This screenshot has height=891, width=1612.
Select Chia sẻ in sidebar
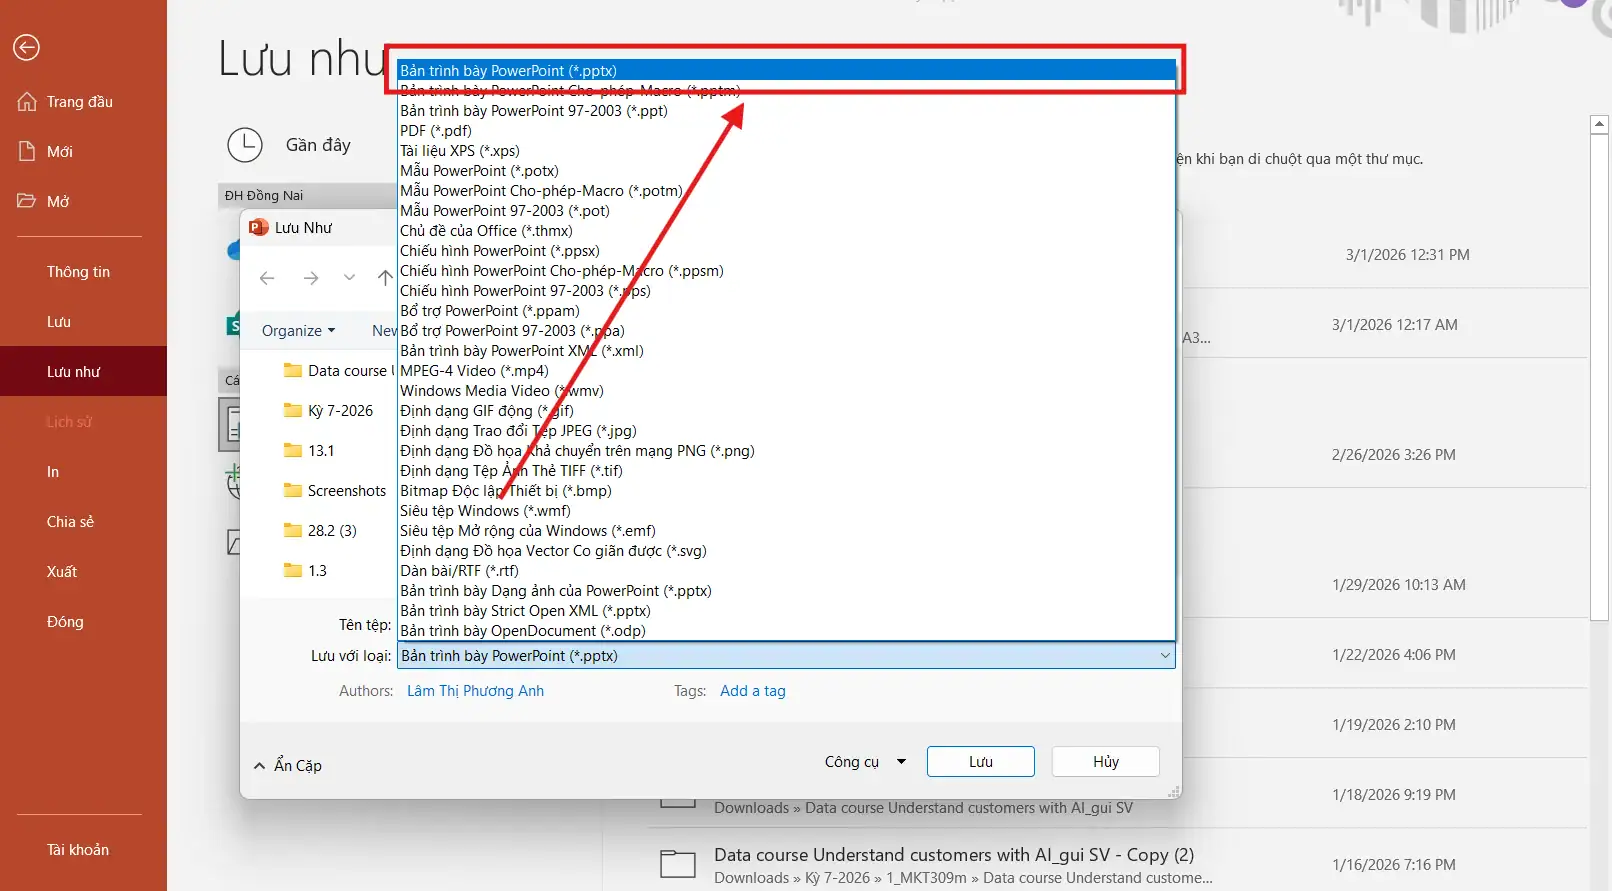click(x=70, y=522)
